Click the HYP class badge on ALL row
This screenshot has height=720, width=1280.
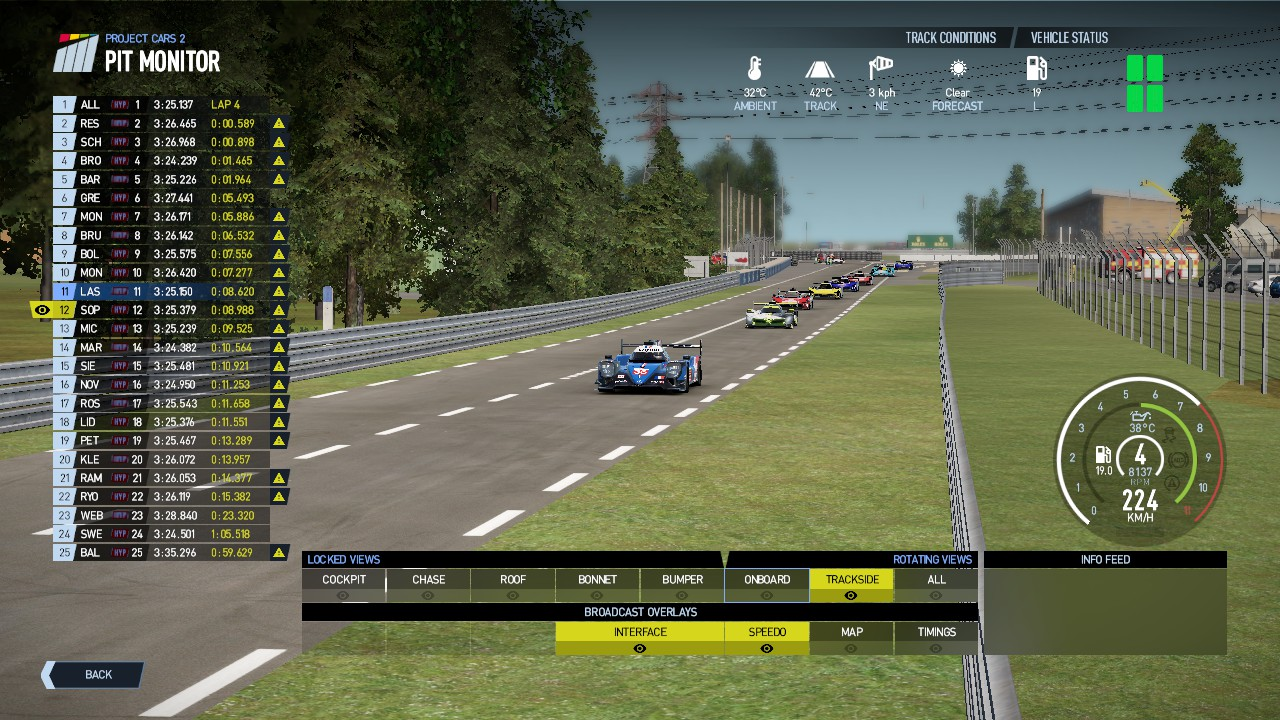[120, 105]
